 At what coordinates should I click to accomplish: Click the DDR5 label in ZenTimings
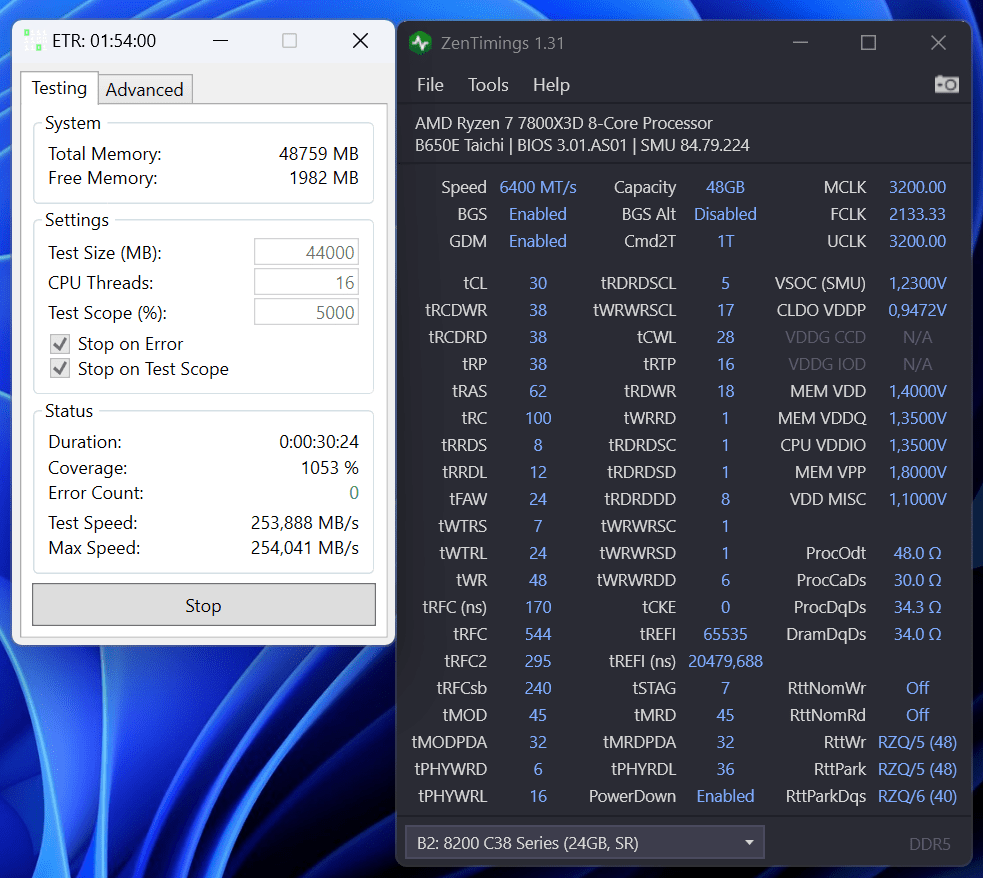[930, 844]
